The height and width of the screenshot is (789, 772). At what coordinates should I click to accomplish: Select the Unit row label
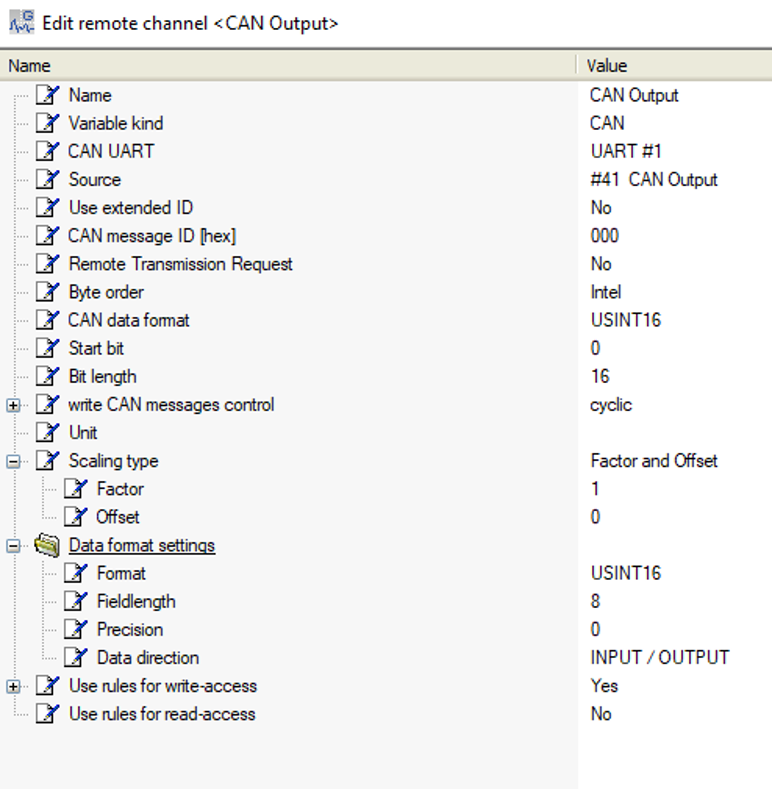[x=83, y=433]
